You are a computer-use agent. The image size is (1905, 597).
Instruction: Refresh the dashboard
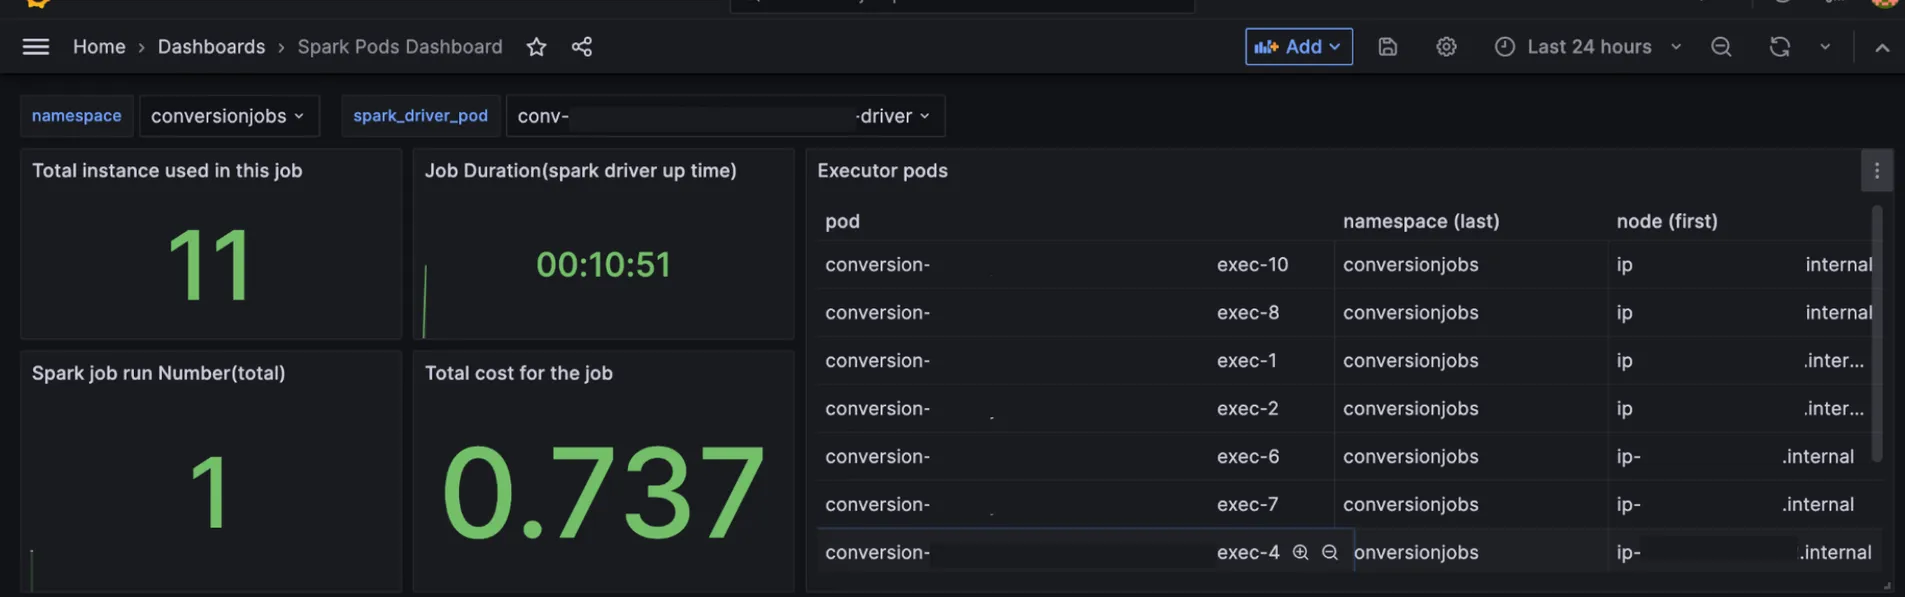point(1779,47)
